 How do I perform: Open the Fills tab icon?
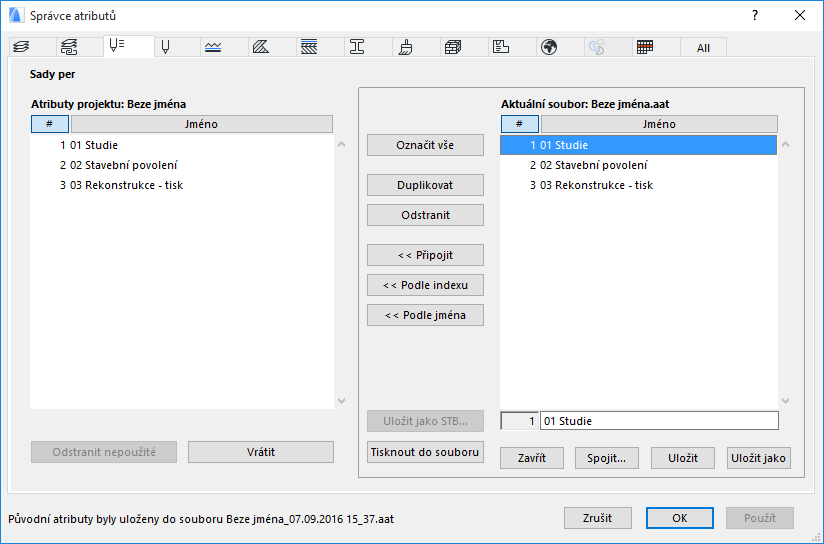click(261, 47)
